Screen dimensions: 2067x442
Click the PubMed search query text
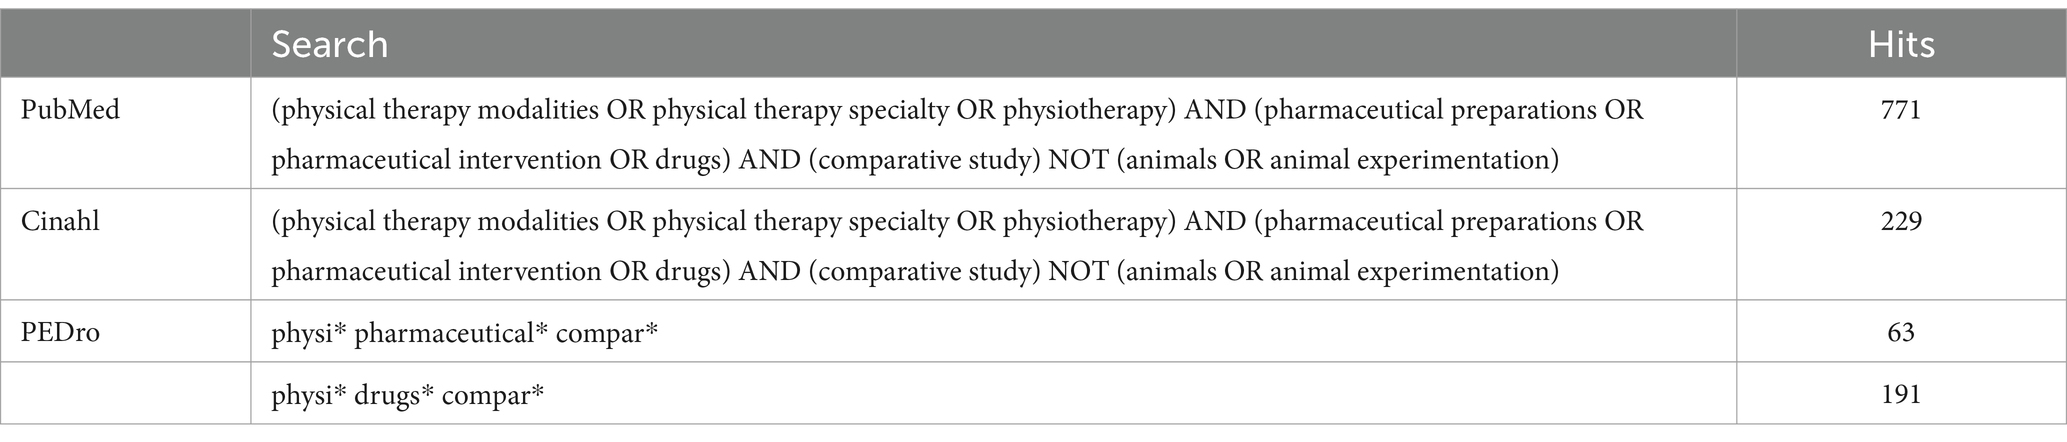[x=957, y=134]
